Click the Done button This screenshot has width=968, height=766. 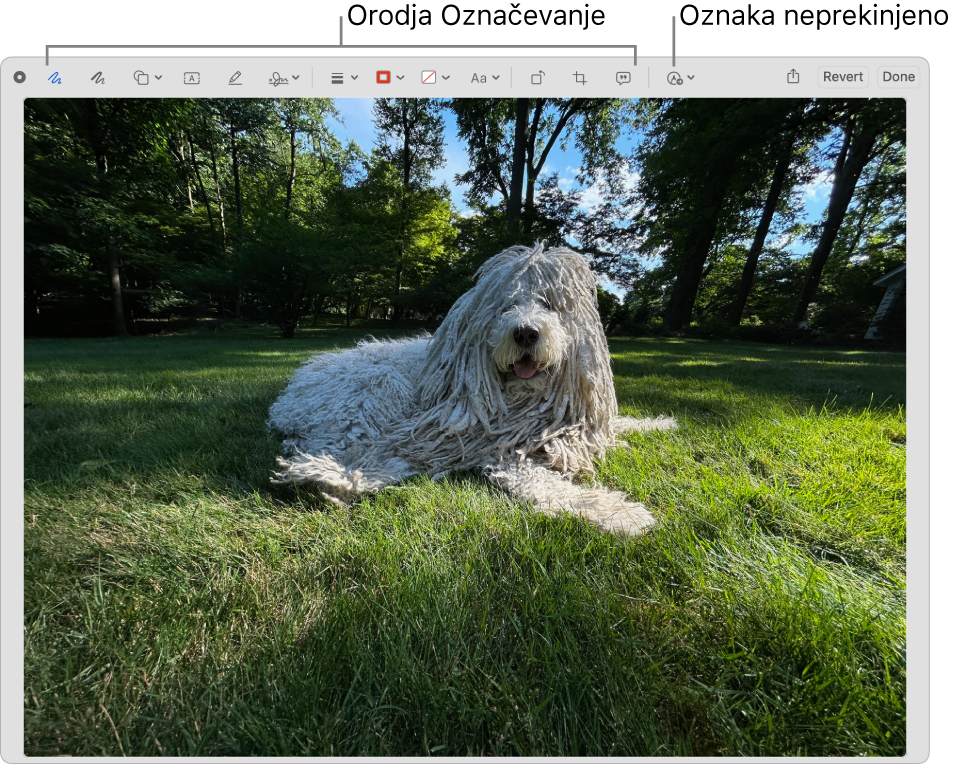tap(898, 77)
